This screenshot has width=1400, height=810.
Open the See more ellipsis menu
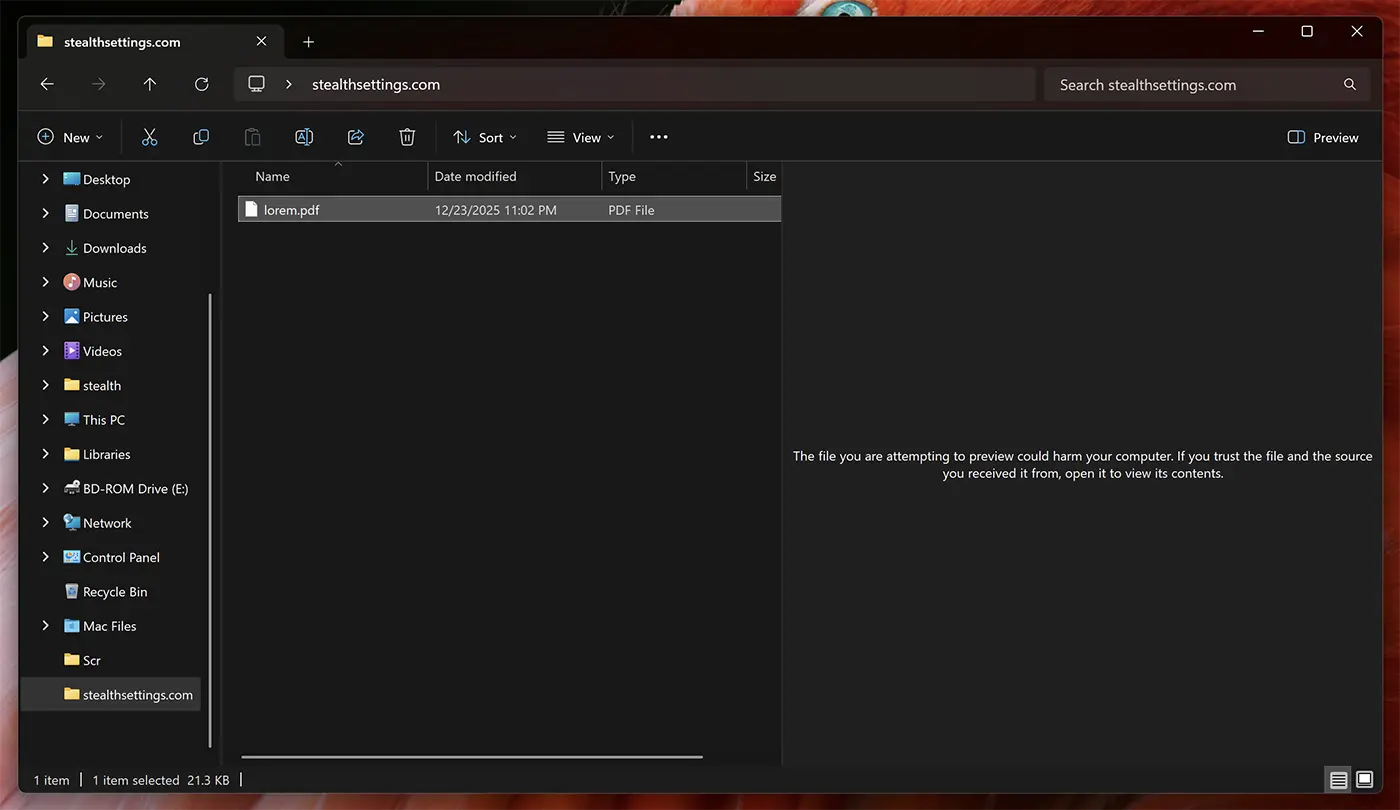(658, 137)
